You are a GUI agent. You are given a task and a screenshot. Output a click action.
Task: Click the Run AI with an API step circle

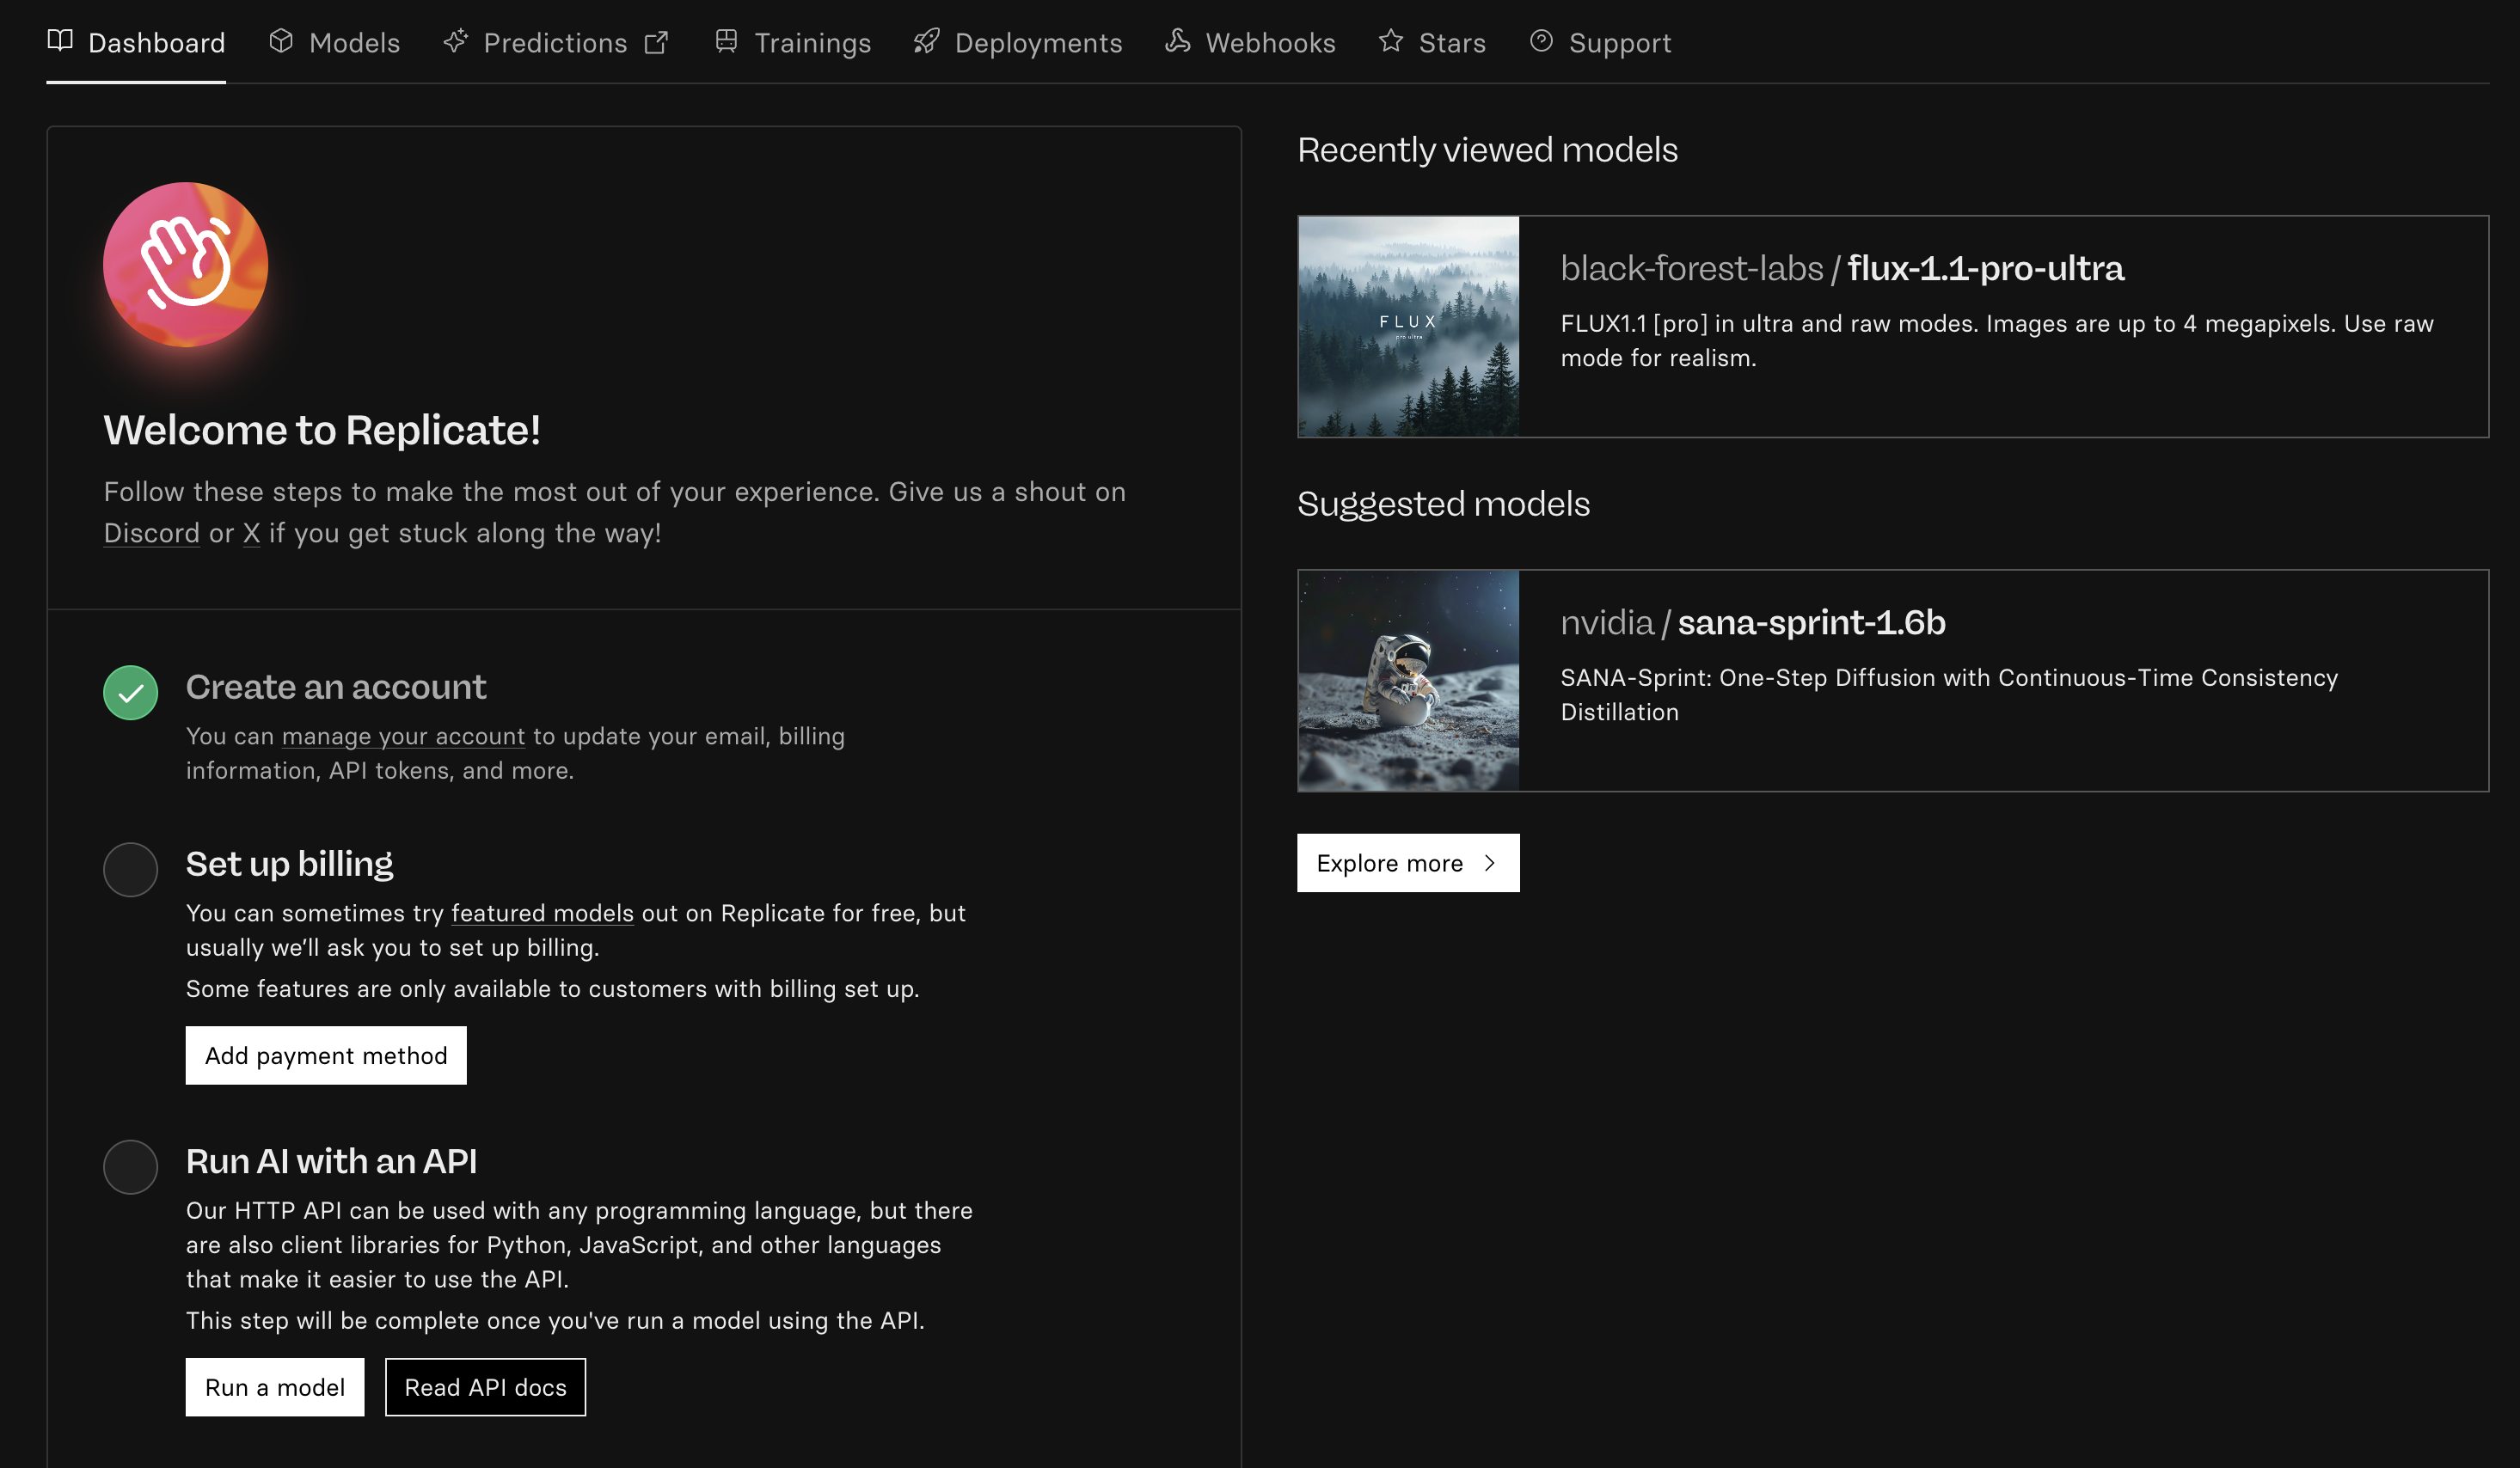131,1166
